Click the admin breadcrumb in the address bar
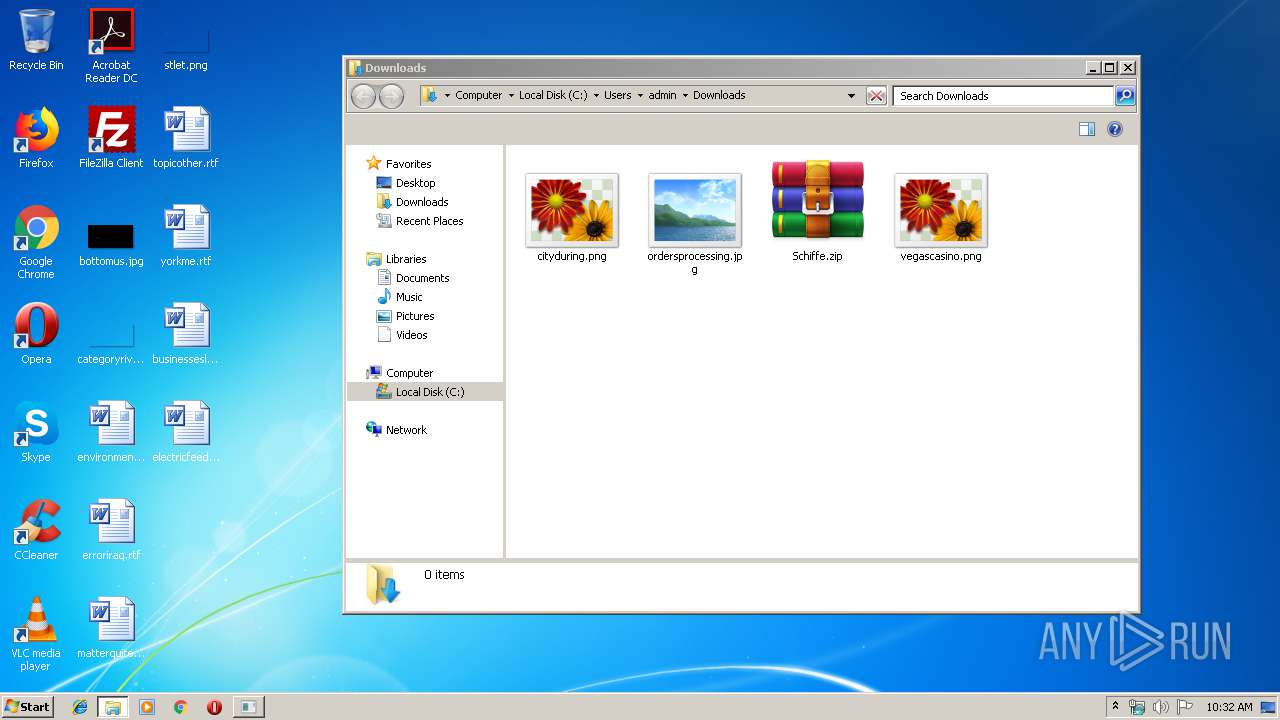1280x720 pixels. click(x=662, y=96)
